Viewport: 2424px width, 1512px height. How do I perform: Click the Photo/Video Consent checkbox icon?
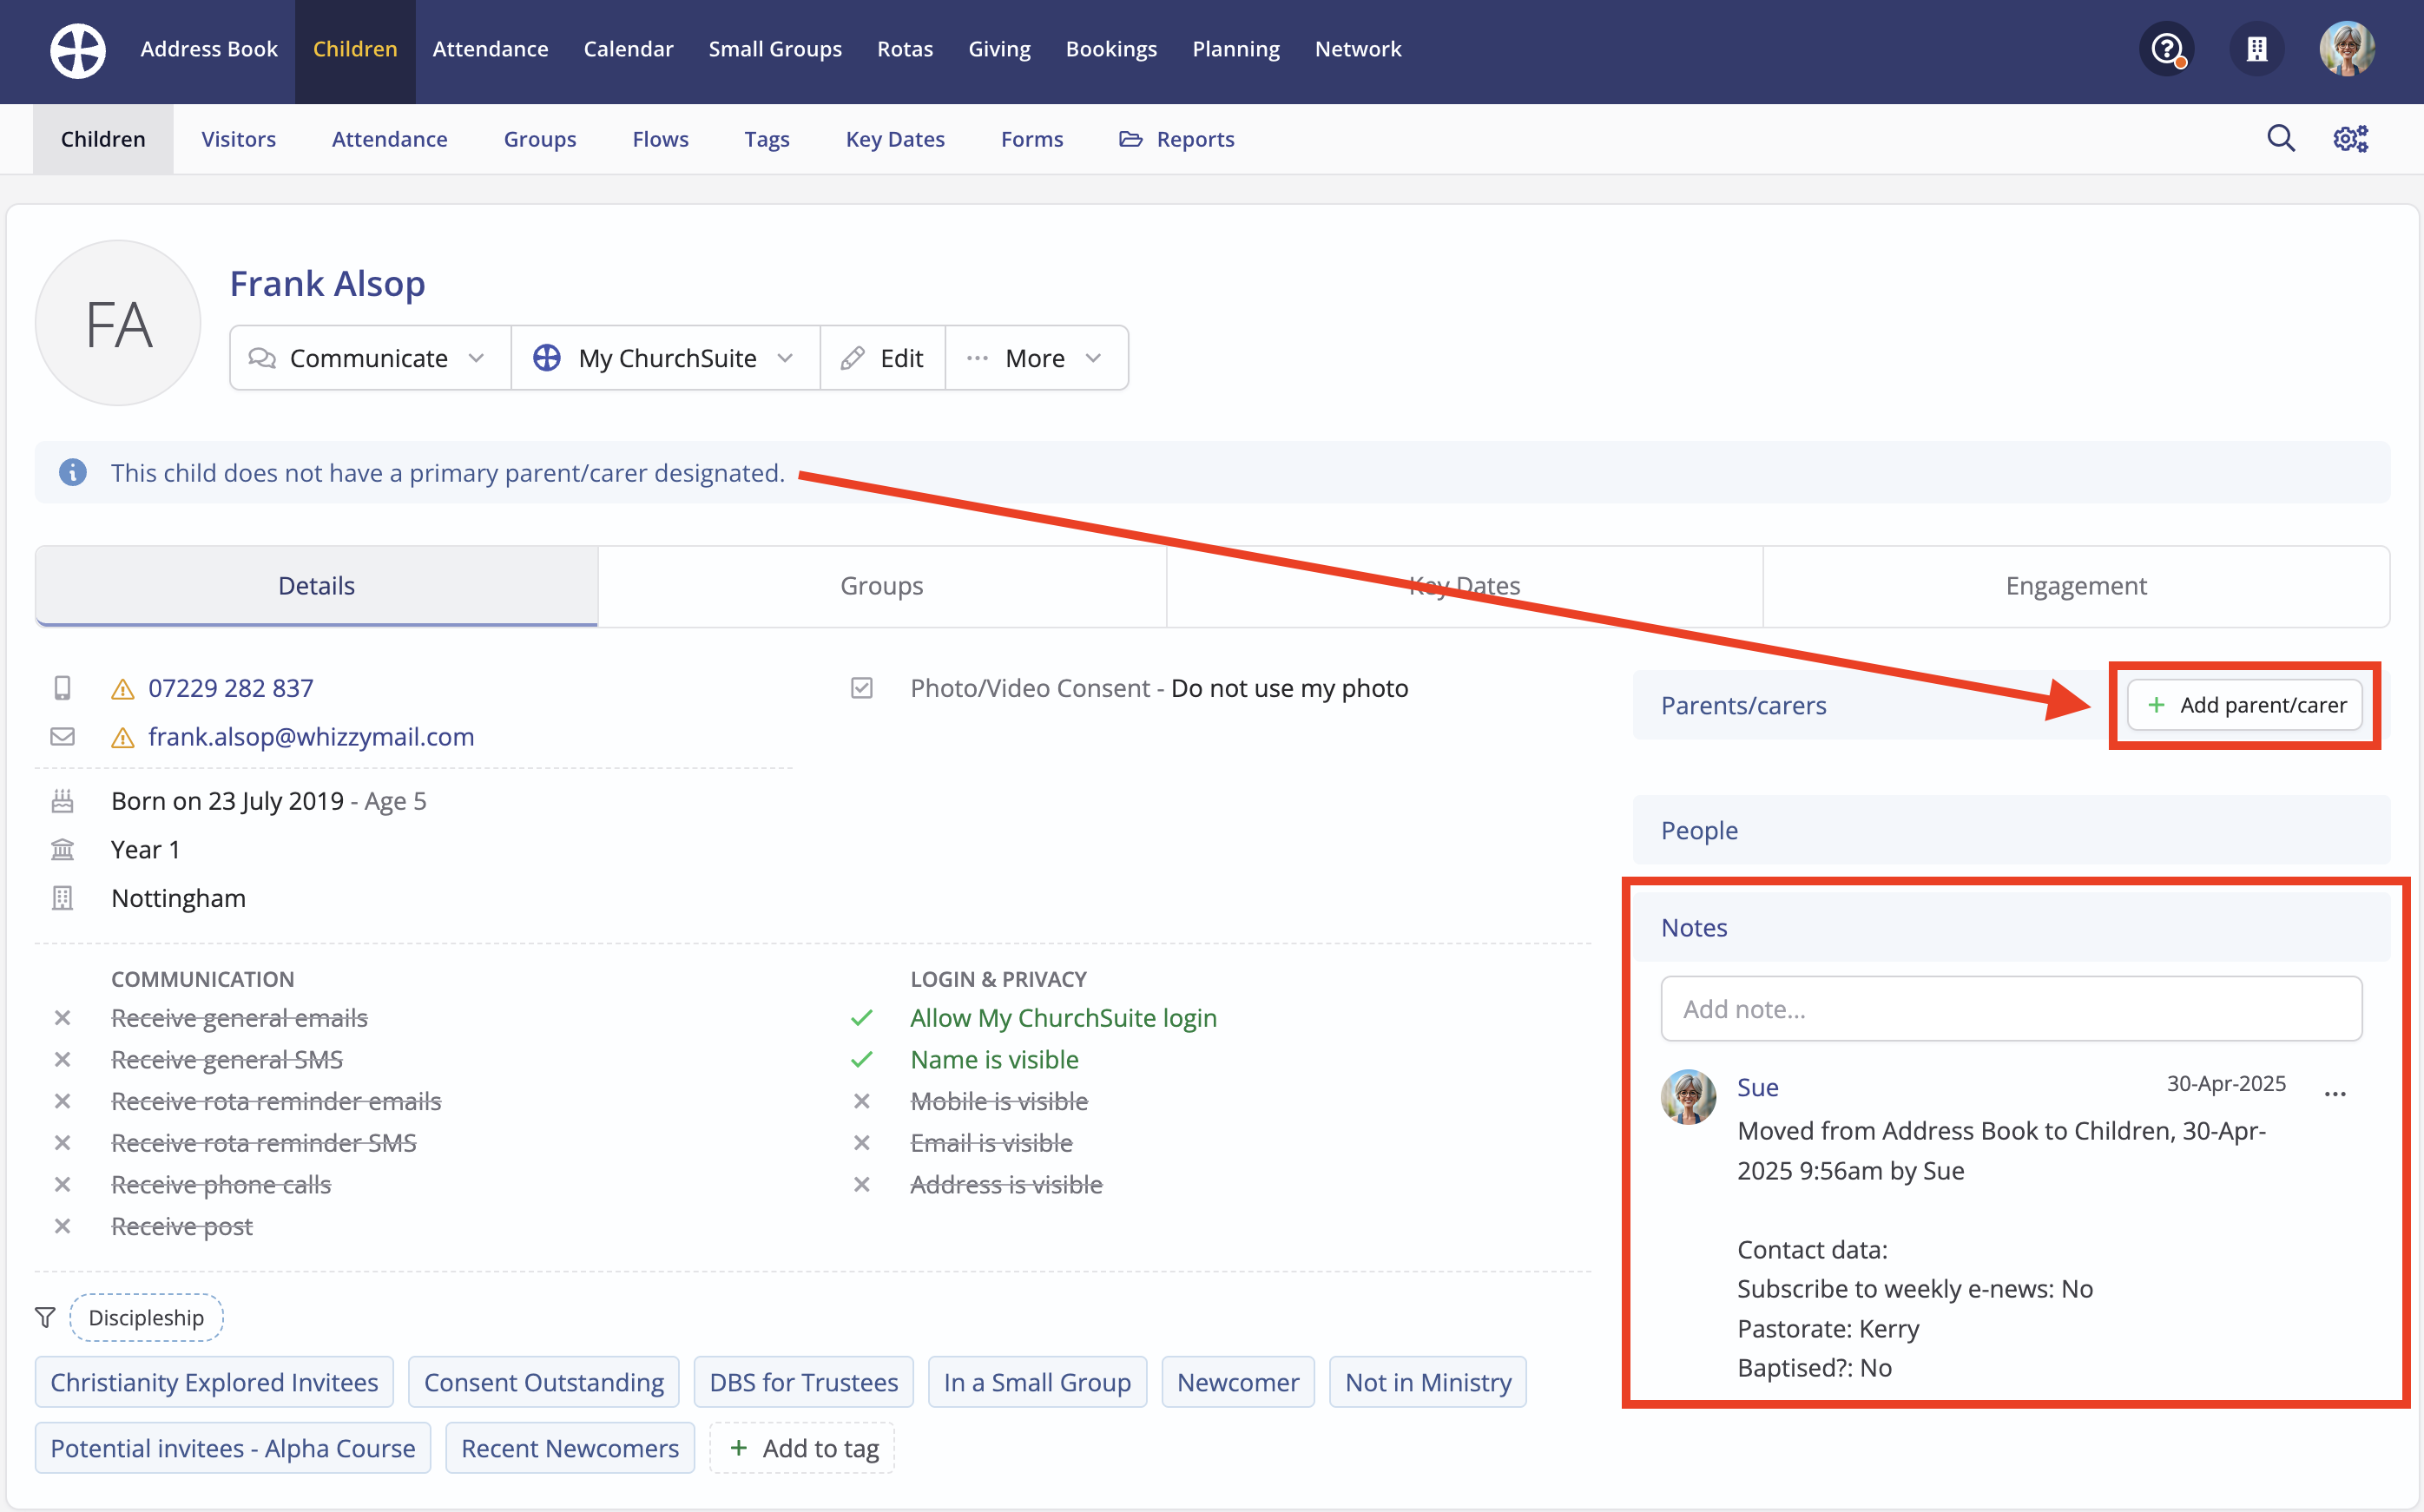click(861, 688)
